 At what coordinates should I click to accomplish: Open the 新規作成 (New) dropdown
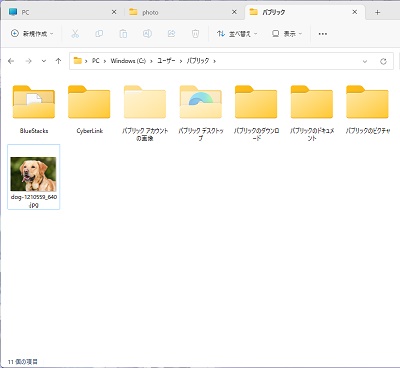click(32, 34)
